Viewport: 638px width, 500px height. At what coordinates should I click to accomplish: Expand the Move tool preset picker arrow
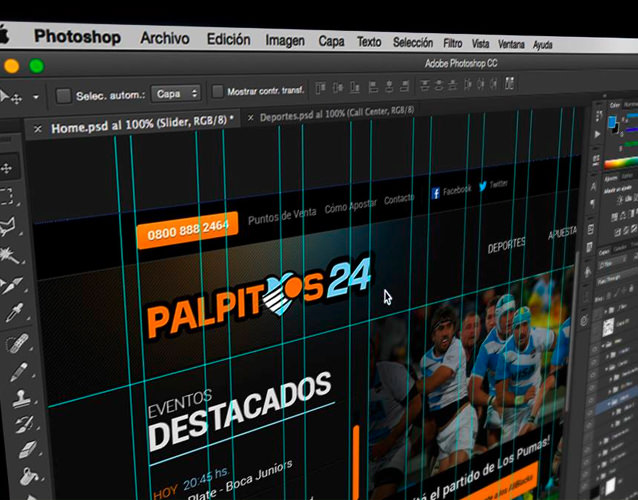click(36, 97)
